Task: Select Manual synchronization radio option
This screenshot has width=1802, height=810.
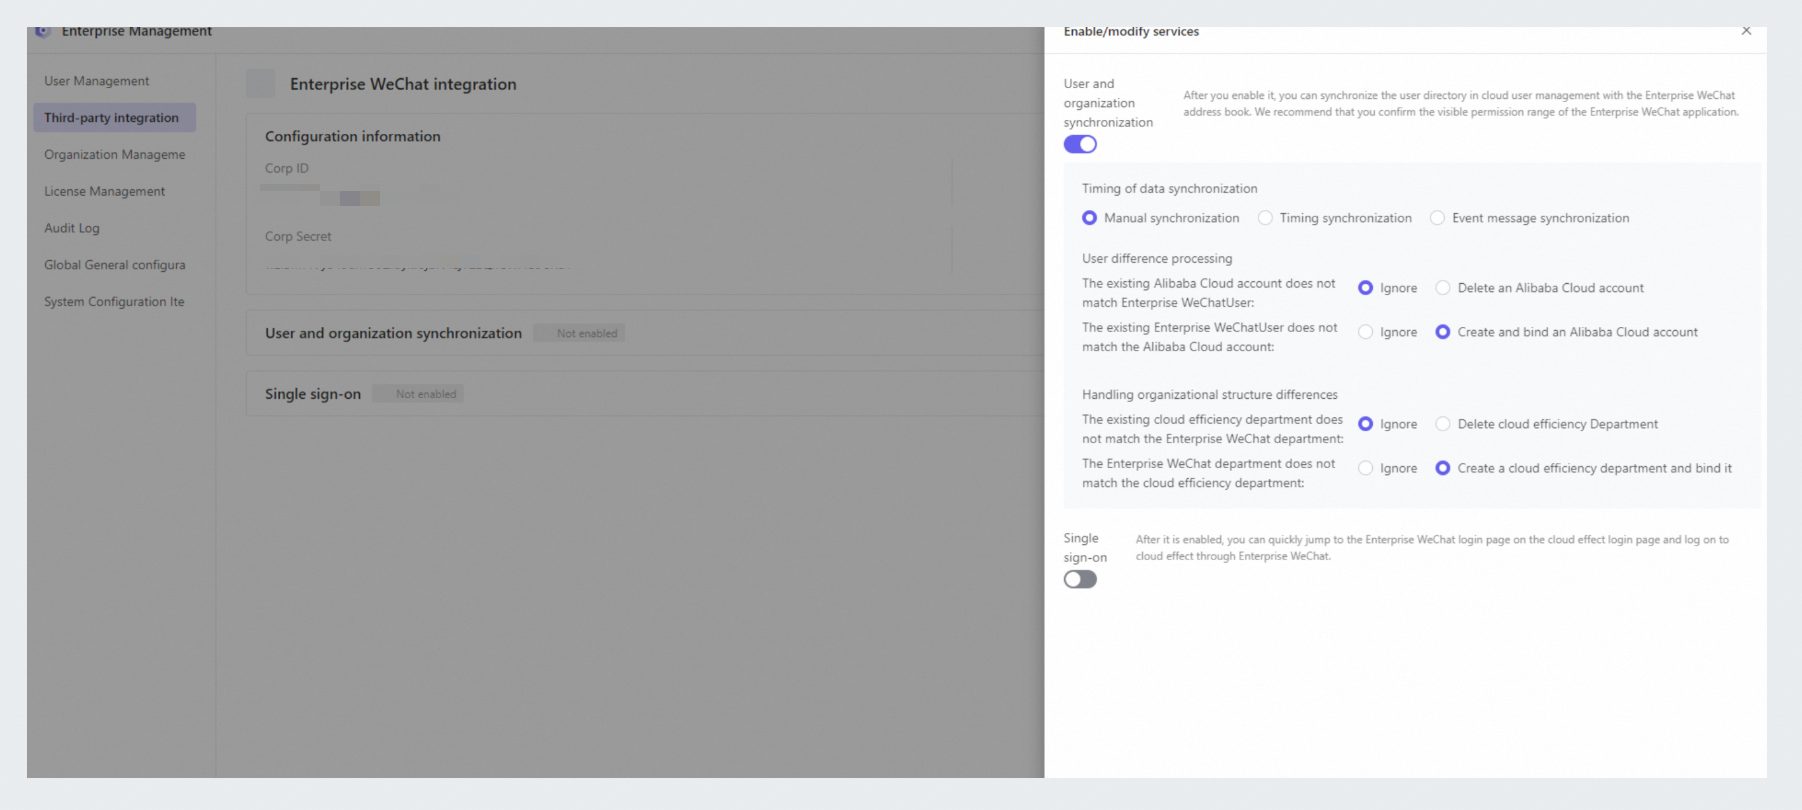Action: 1089,218
